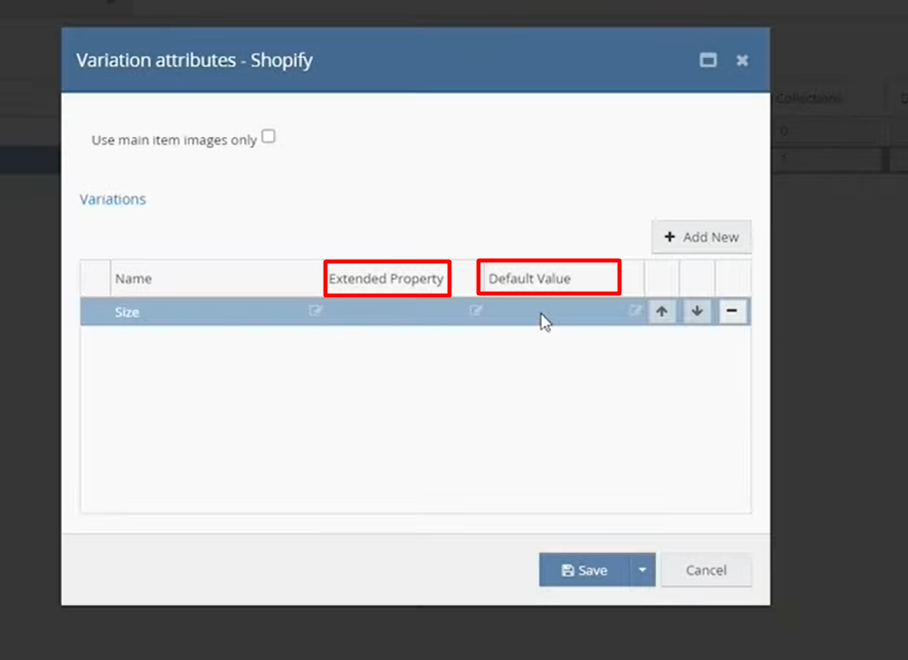Edit the Extended Property cell for Size

[475, 311]
